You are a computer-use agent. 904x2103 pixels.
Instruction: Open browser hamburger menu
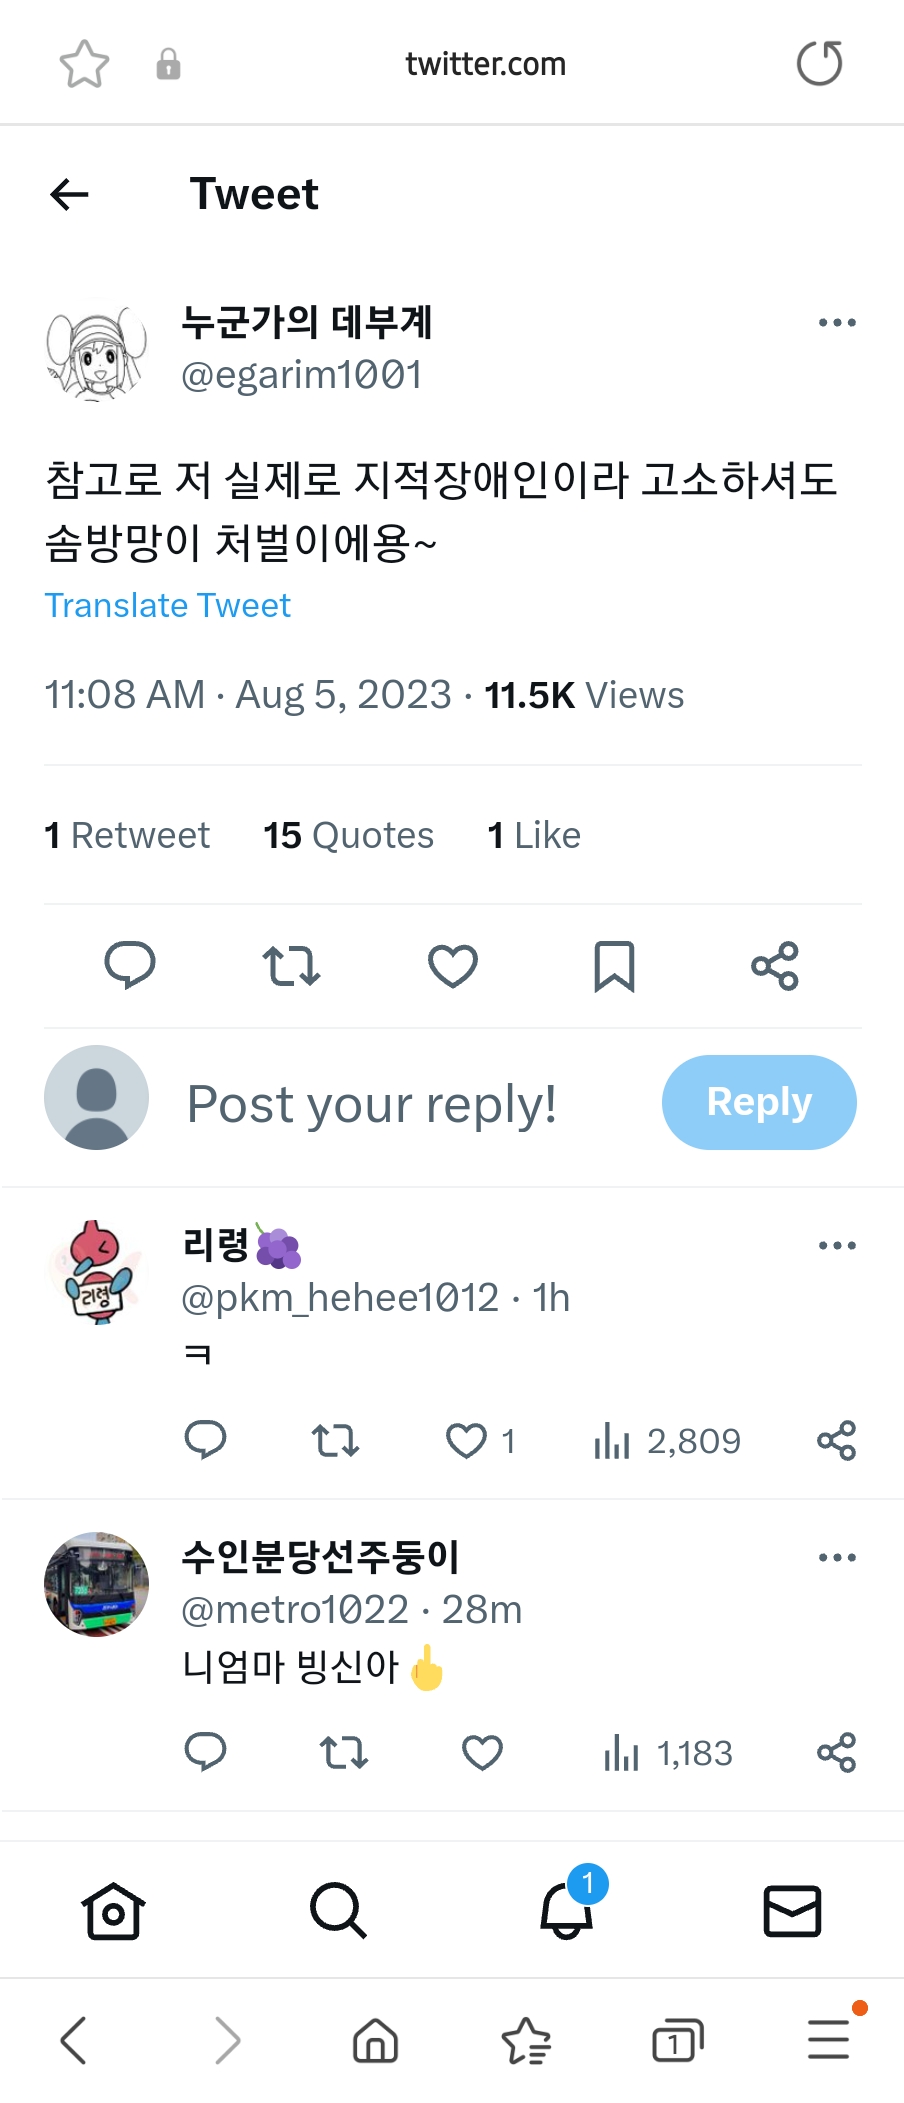tap(829, 2040)
